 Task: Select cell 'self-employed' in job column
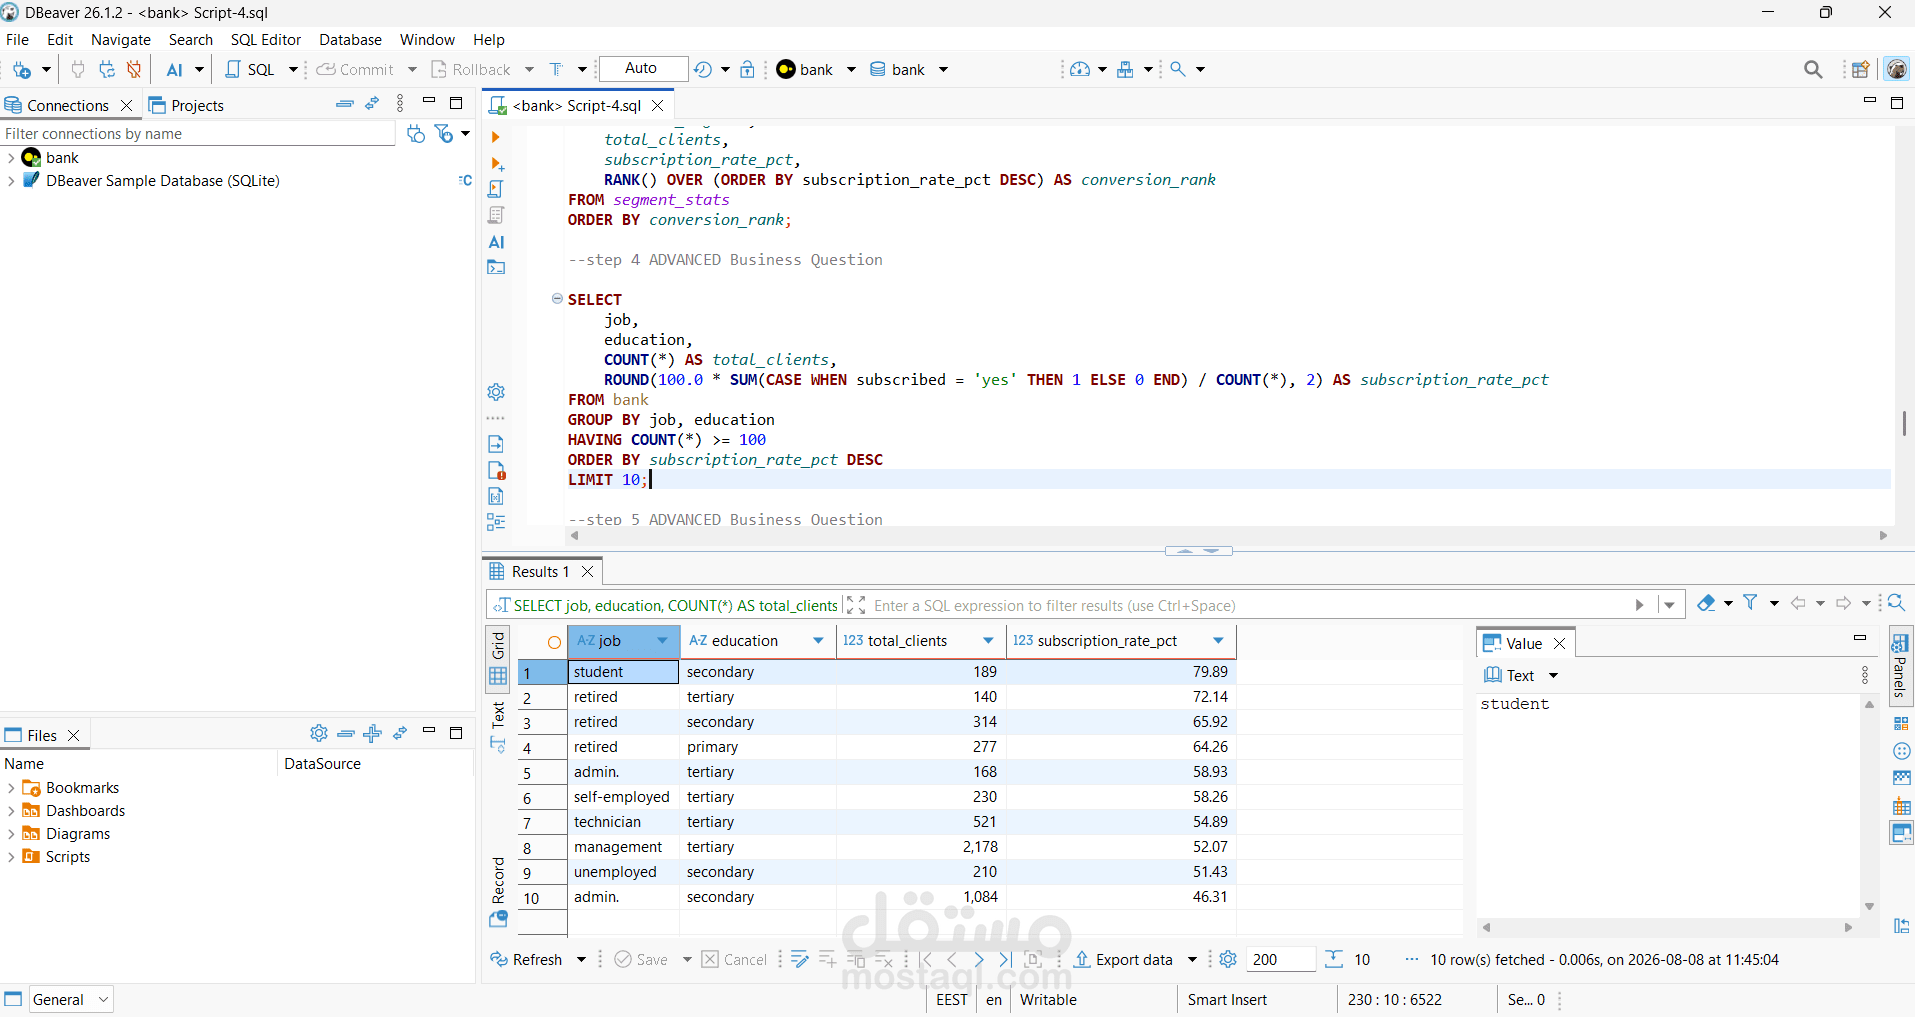623,797
